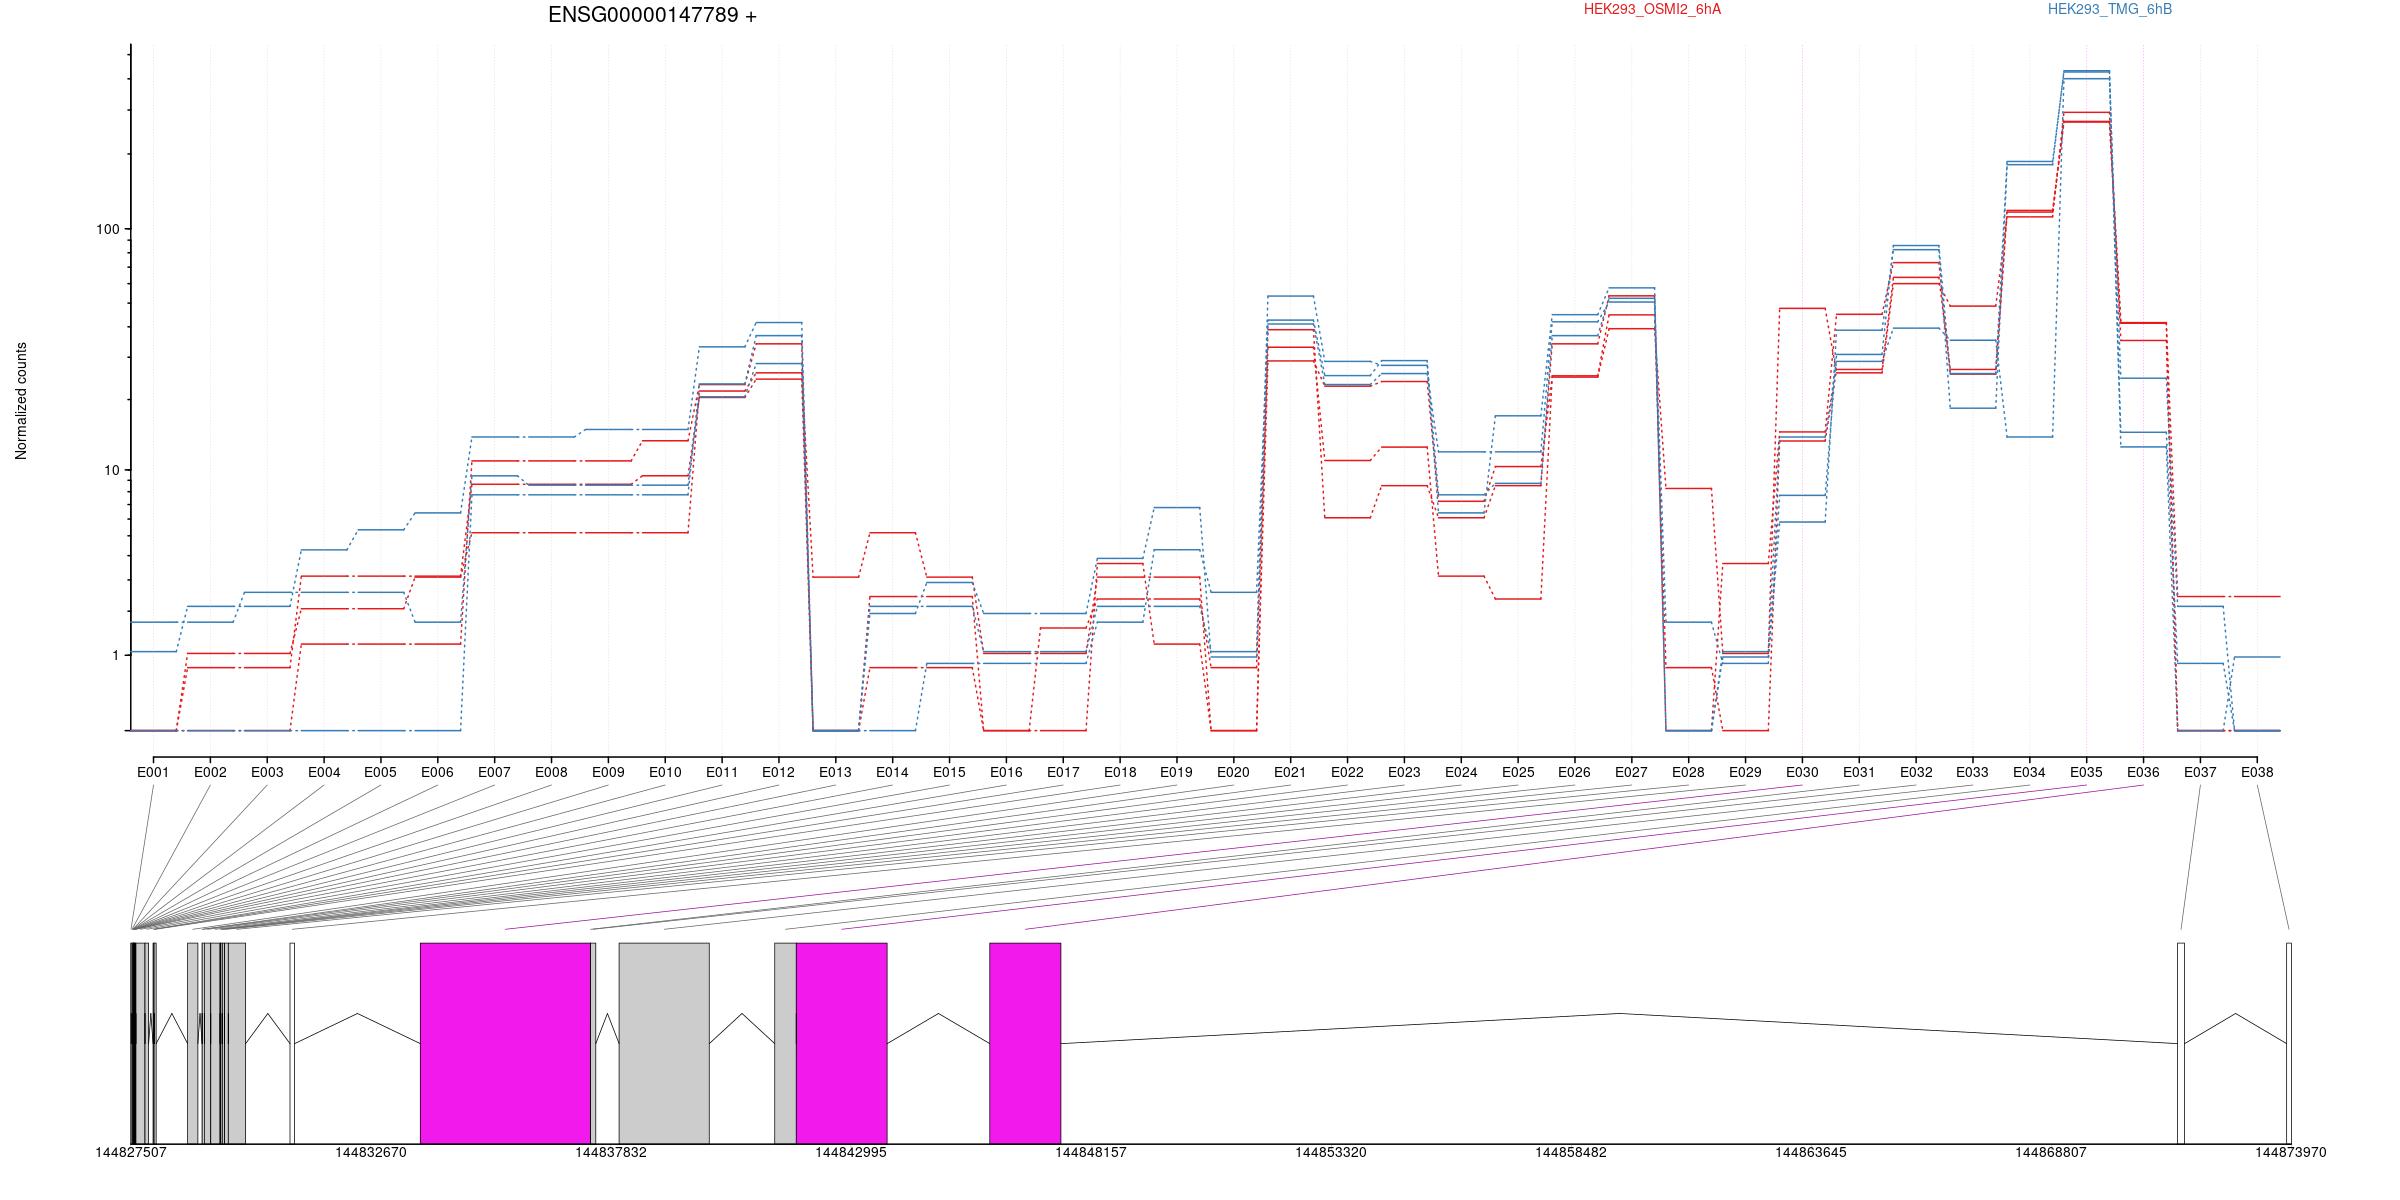
Task: Click y-axis tick label 1
Action: pyautogui.click(x=115, y=655)
